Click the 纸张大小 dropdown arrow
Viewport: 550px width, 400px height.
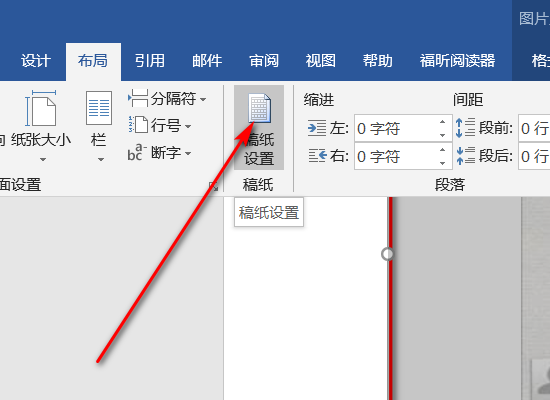click(43, 160)
